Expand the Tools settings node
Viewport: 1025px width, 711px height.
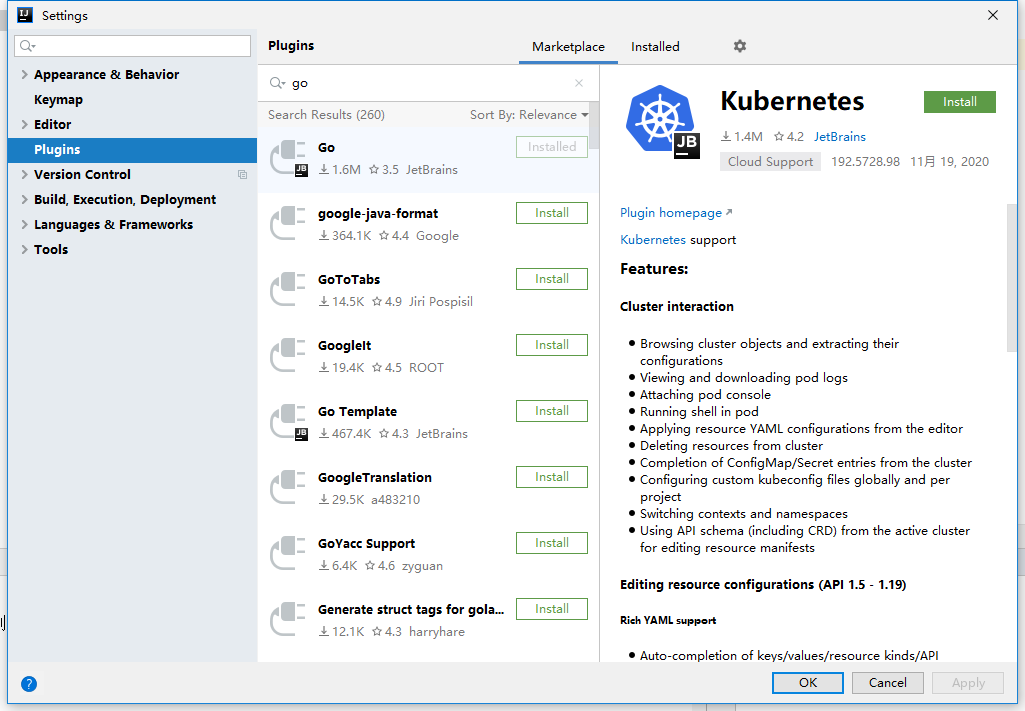tap(24, 249)
